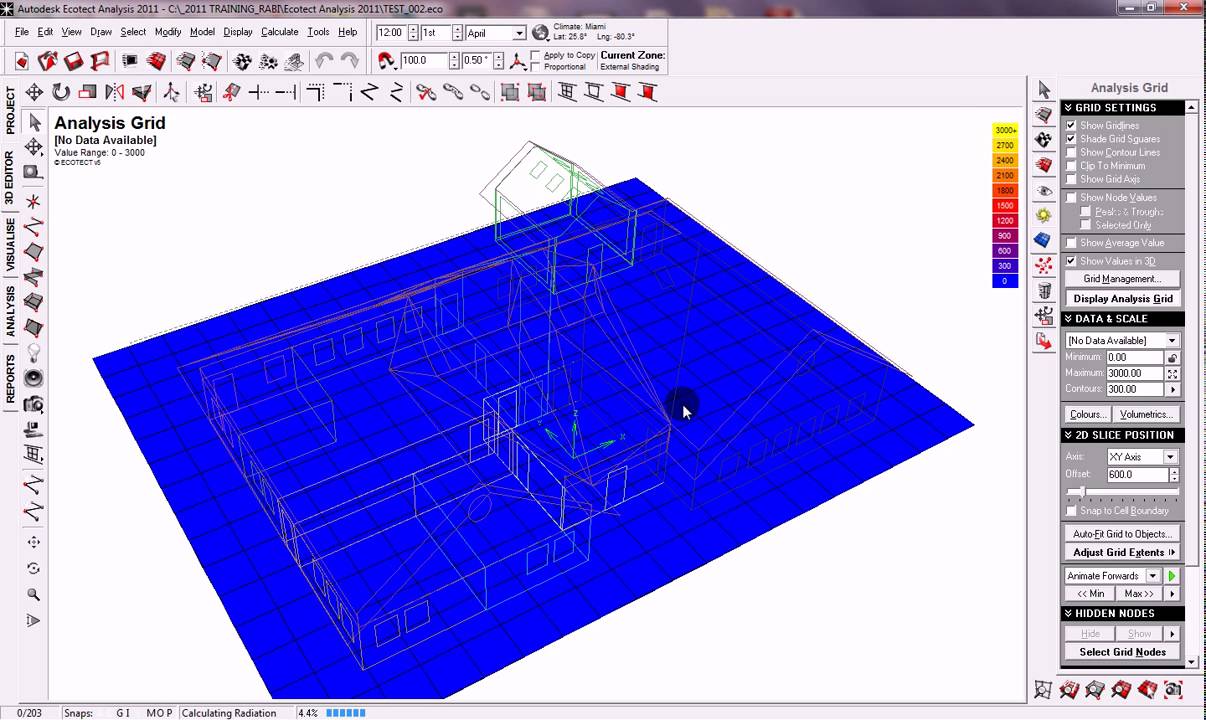Click the Fit Grid to view icon bottom right

tap(1043, 690)
